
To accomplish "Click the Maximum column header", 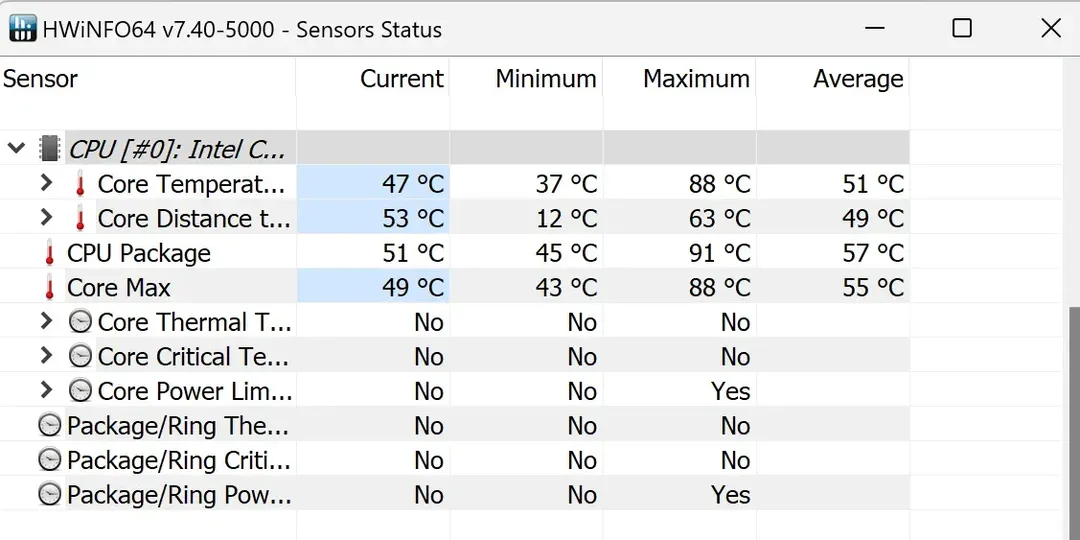I will (696, 80).
